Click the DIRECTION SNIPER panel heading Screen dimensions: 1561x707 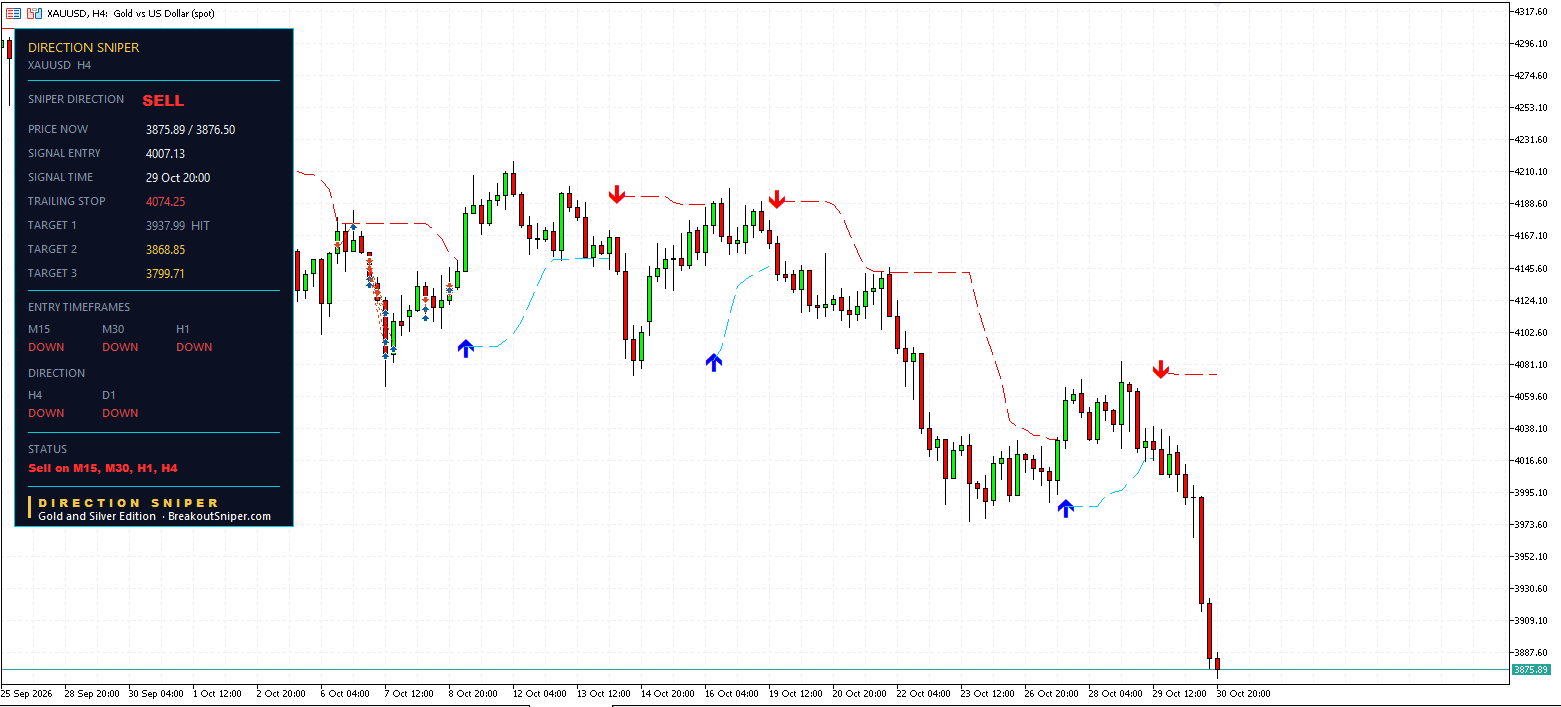(x=84, y=47)
